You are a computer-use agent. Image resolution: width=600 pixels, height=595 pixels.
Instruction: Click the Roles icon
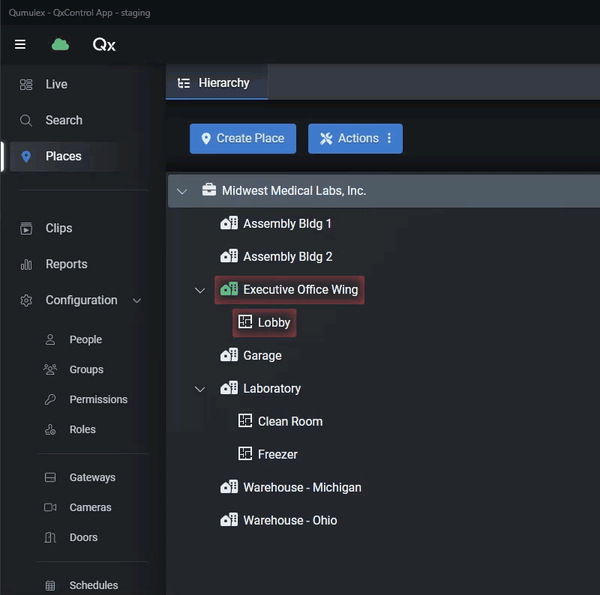coord(50,429)
